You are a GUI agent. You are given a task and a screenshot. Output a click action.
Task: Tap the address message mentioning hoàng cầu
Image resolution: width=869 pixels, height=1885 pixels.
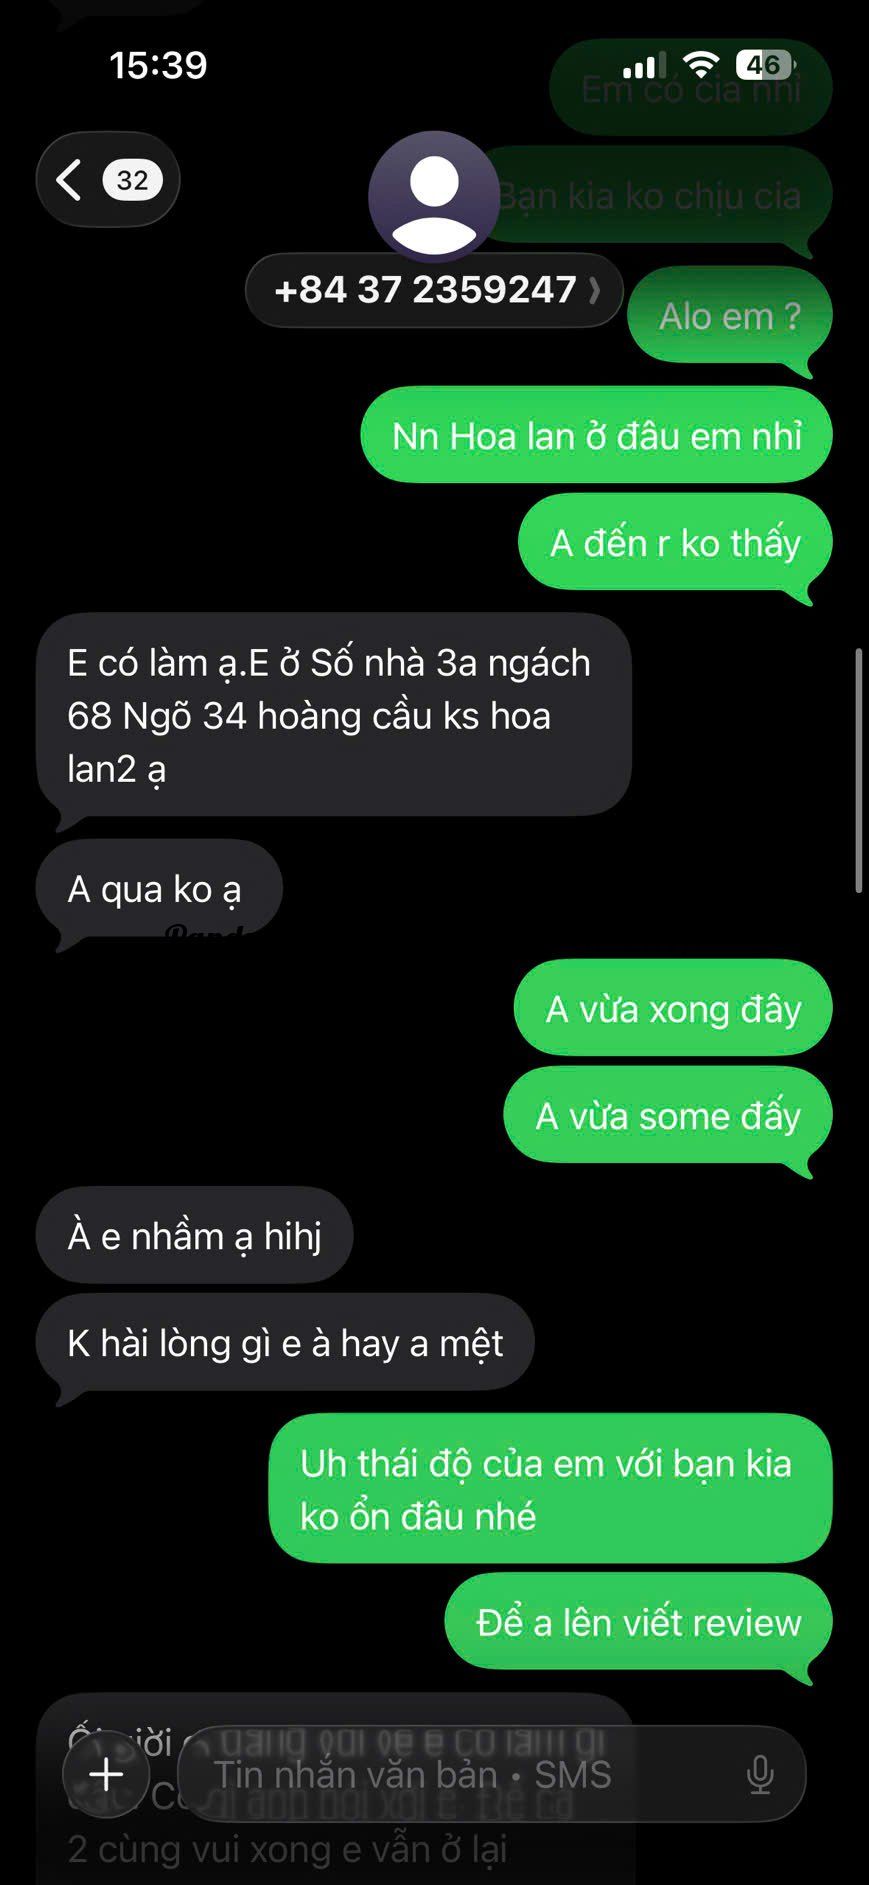(x=334, y=716)
